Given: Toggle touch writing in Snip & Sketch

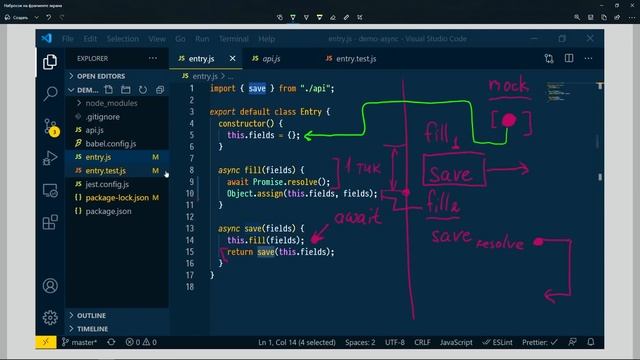Looking at the screenshot, I should coord(280,17).
